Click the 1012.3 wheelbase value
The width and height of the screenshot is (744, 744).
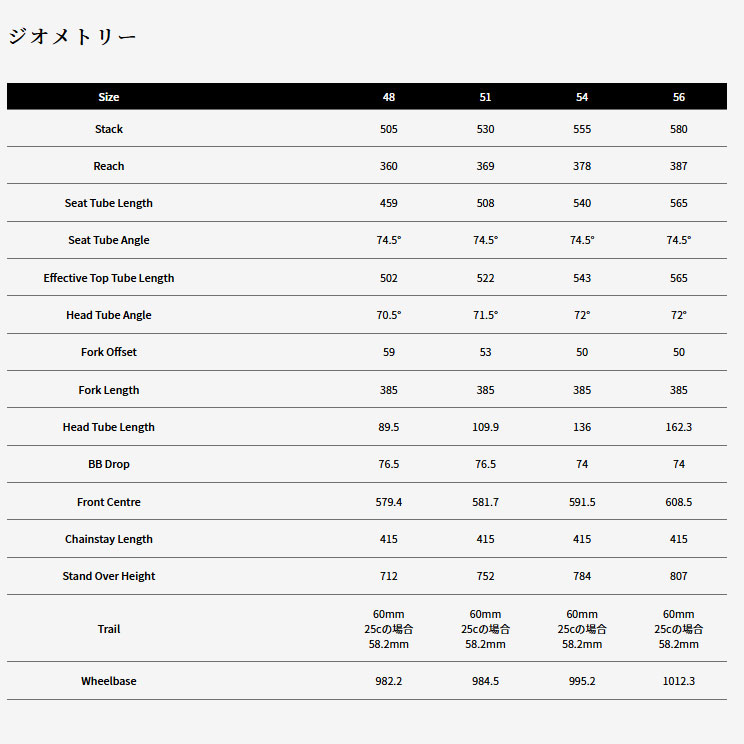pyautogui.click(x=679, y=681)
